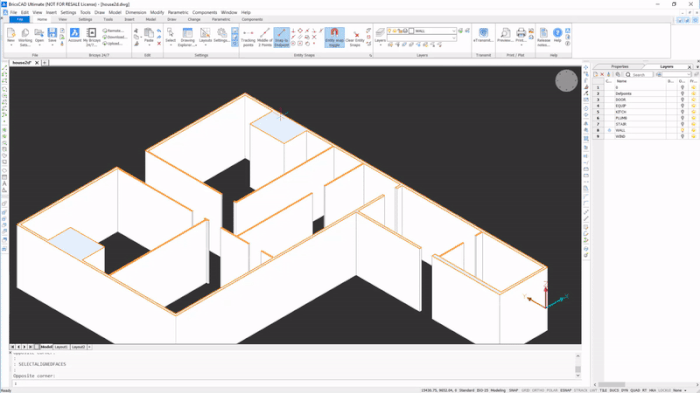Switch to the Properties panel tab
The image size is (700, 393).
tap(620, 67)
